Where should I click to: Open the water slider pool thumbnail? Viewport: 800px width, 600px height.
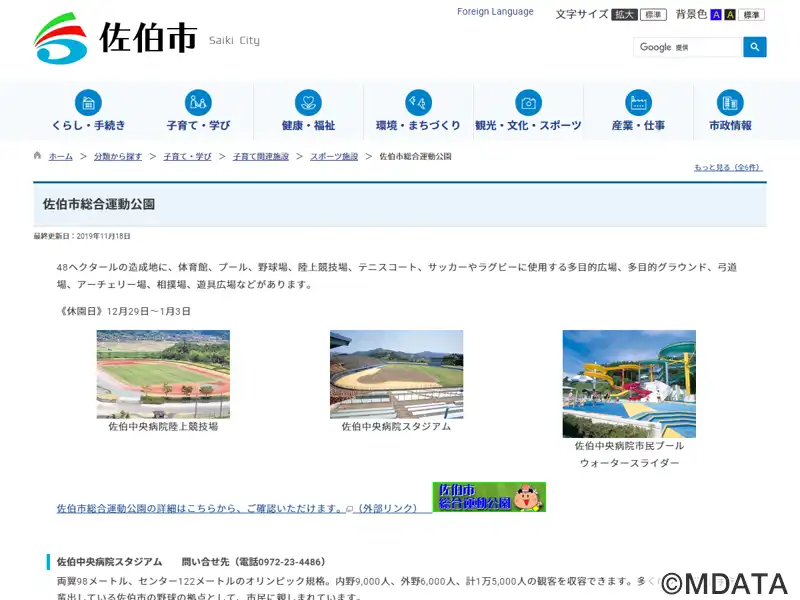point(629,384)
